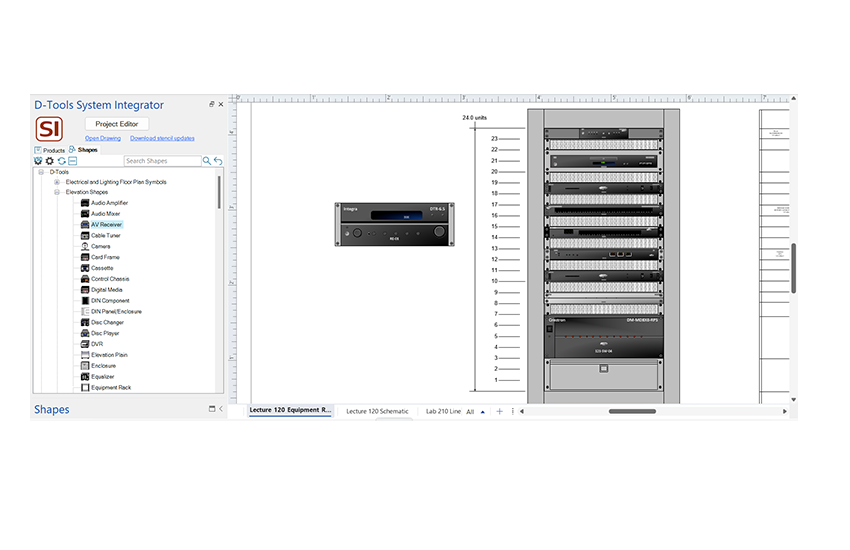Open the Project Editor

[x=117, y=124]
